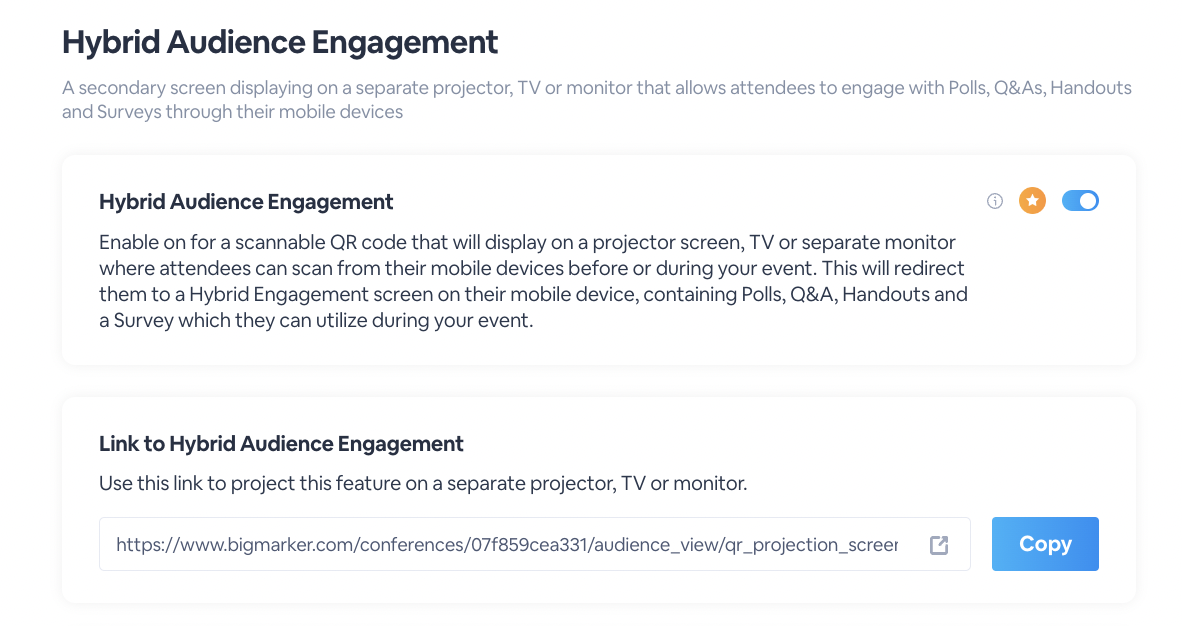Click line 'a Survey which they can utilize'
This screenshot has height=626, width=1182.
tap(315, 322)
